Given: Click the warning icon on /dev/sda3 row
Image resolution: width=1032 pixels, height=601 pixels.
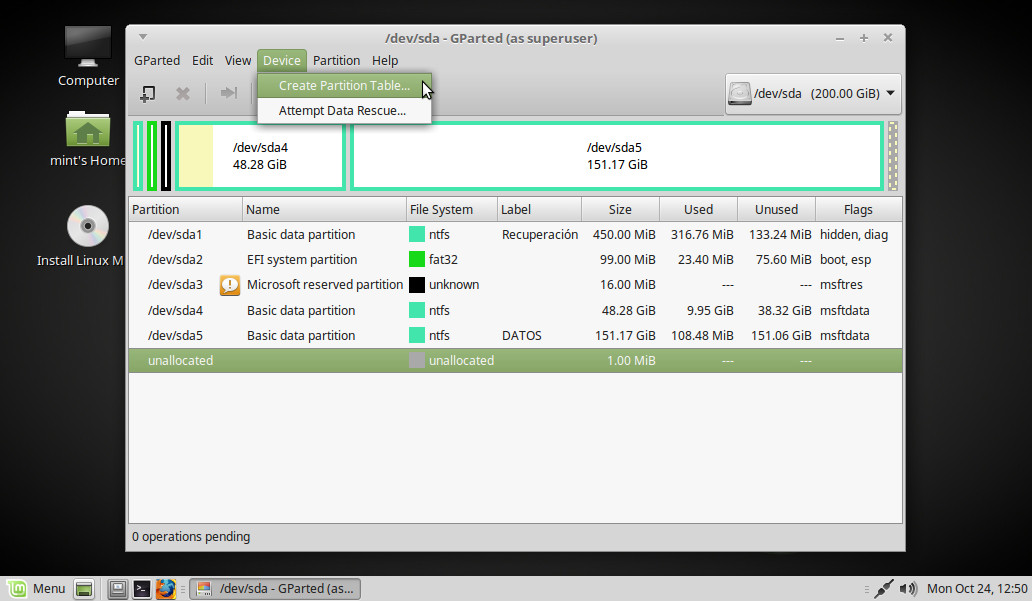Looking at the screenshot, I should [x=229, y=285].
